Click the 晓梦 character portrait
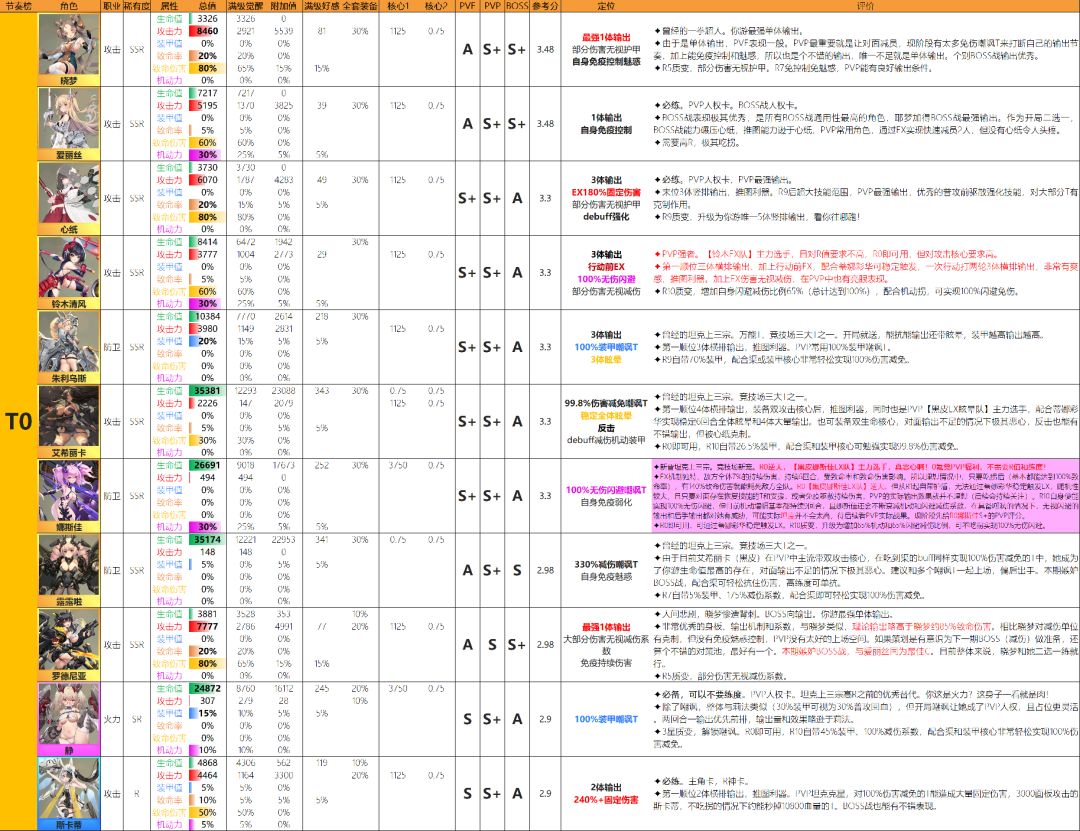This screenshot has width=1080, height=831. 69,44
